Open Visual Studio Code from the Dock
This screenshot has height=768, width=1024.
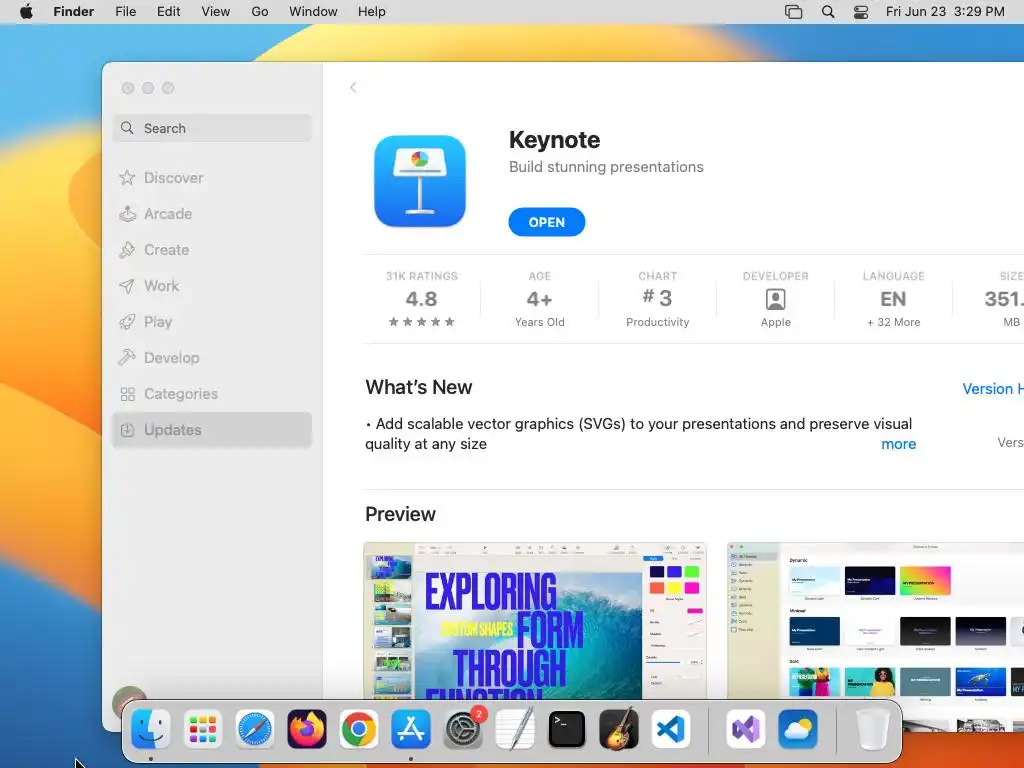click(x=671, y=729)
